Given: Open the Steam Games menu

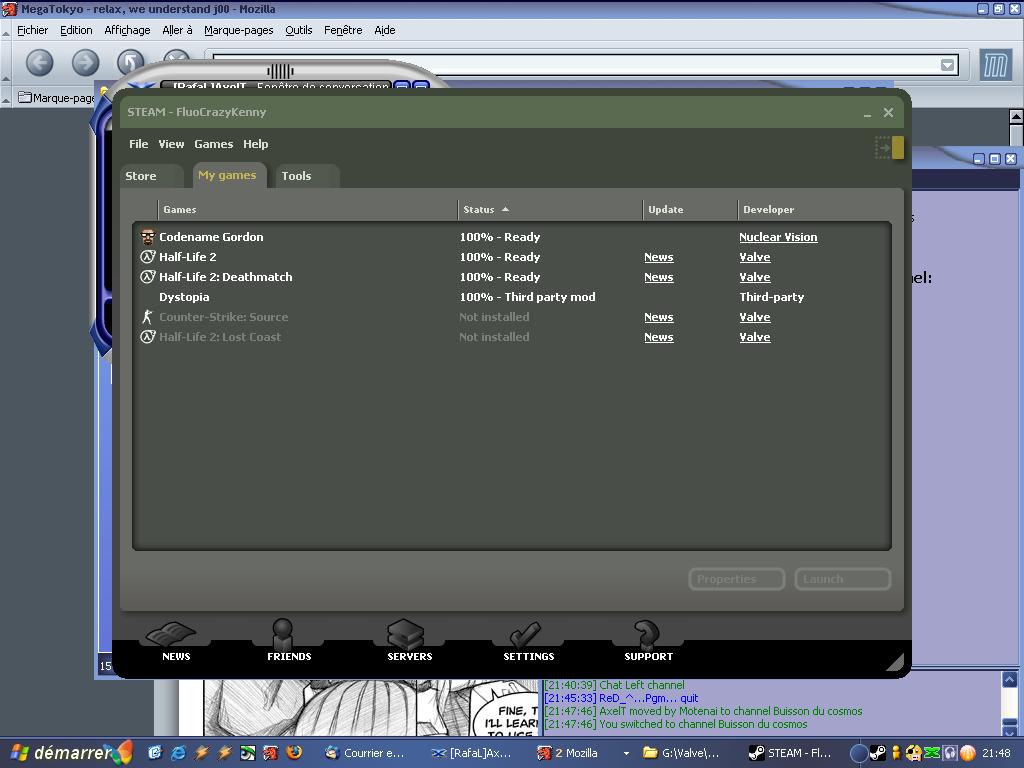Looking at the screenshot, I should click(213, 144).
